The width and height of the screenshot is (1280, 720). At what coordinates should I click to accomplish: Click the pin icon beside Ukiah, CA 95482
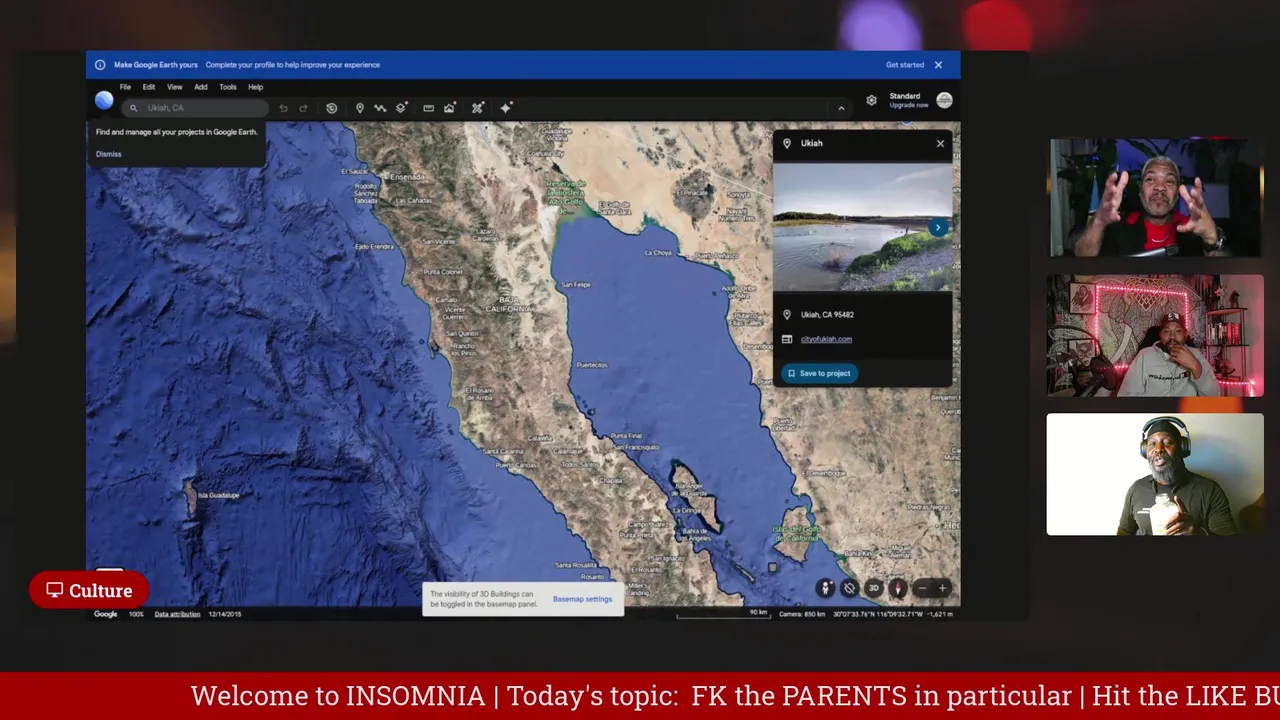pyautogui.click(x=787, y=314)
